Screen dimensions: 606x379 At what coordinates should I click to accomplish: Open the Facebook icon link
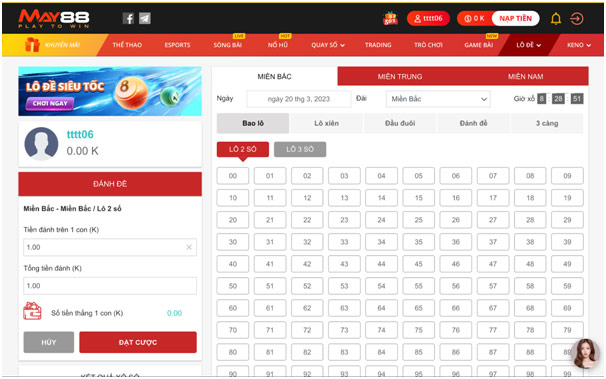[x=128, y=19]
